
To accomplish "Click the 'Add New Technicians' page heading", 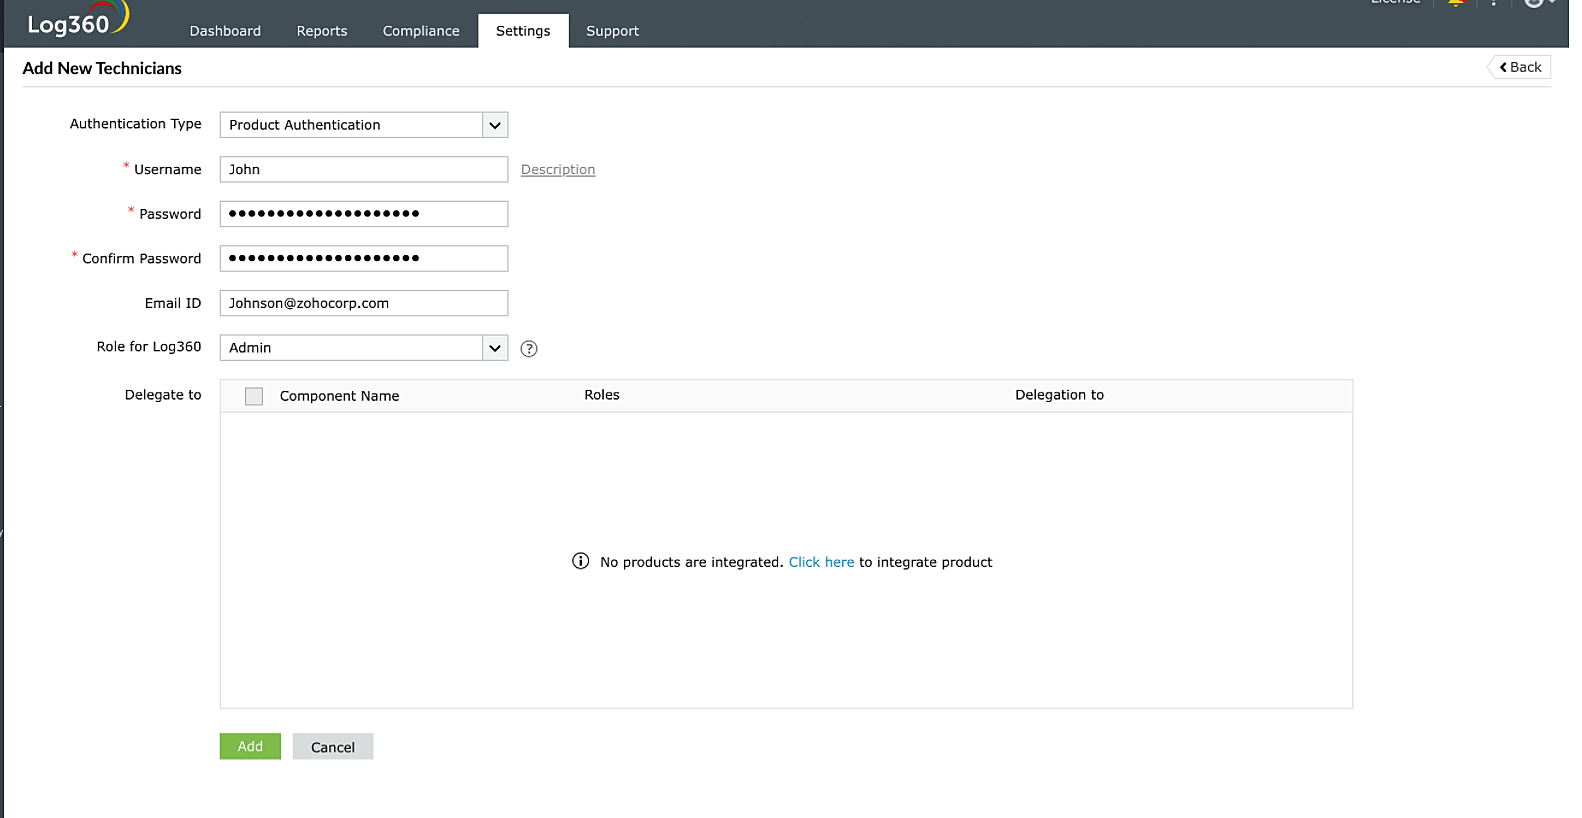I will tap(102, 68).
